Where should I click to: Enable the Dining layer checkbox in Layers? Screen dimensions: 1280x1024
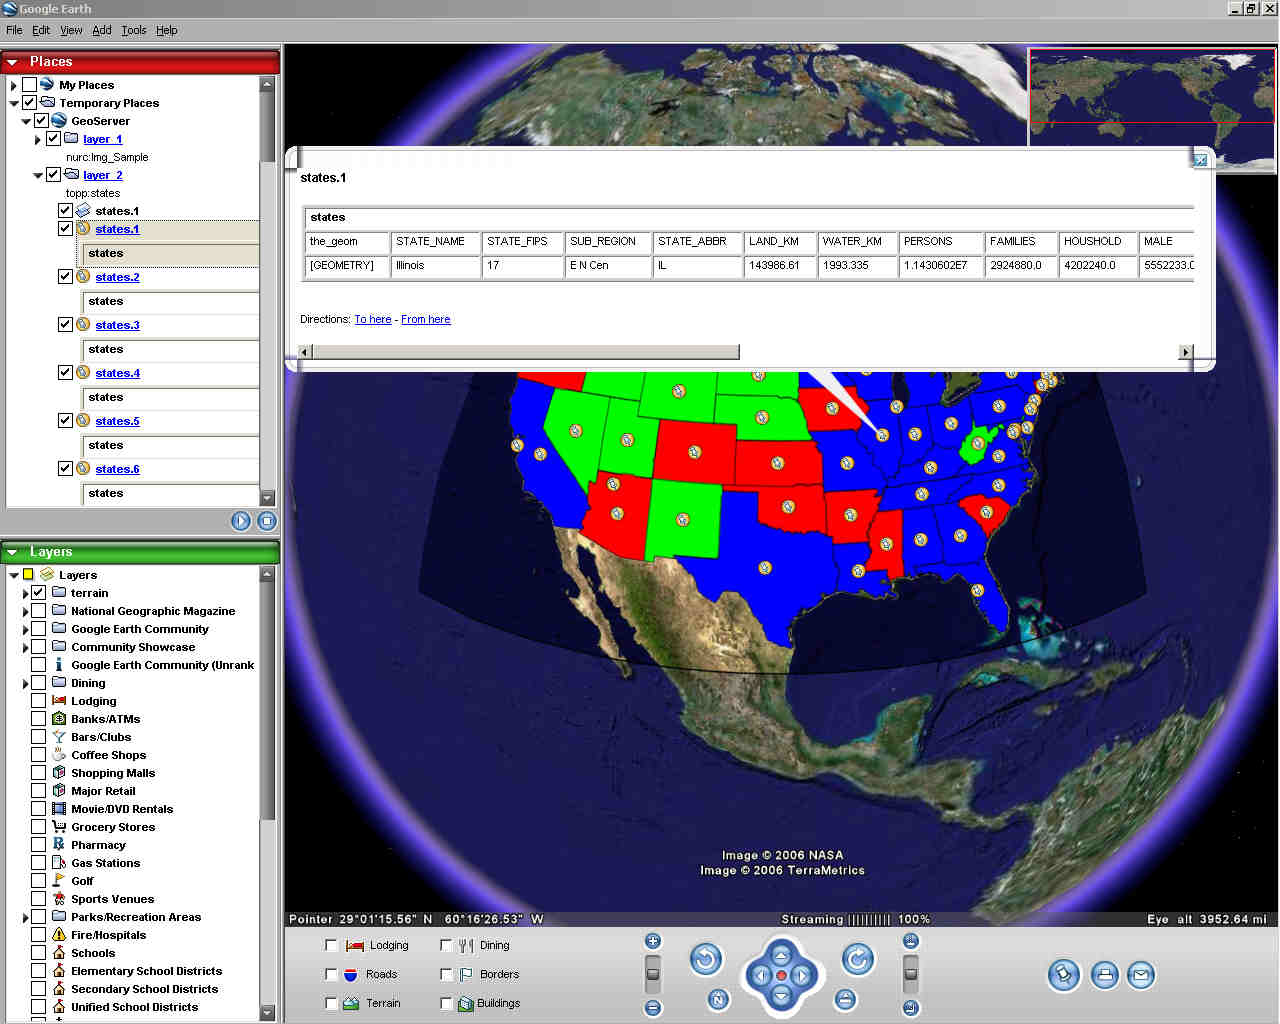pyautogui.click(x=38, y=682)
